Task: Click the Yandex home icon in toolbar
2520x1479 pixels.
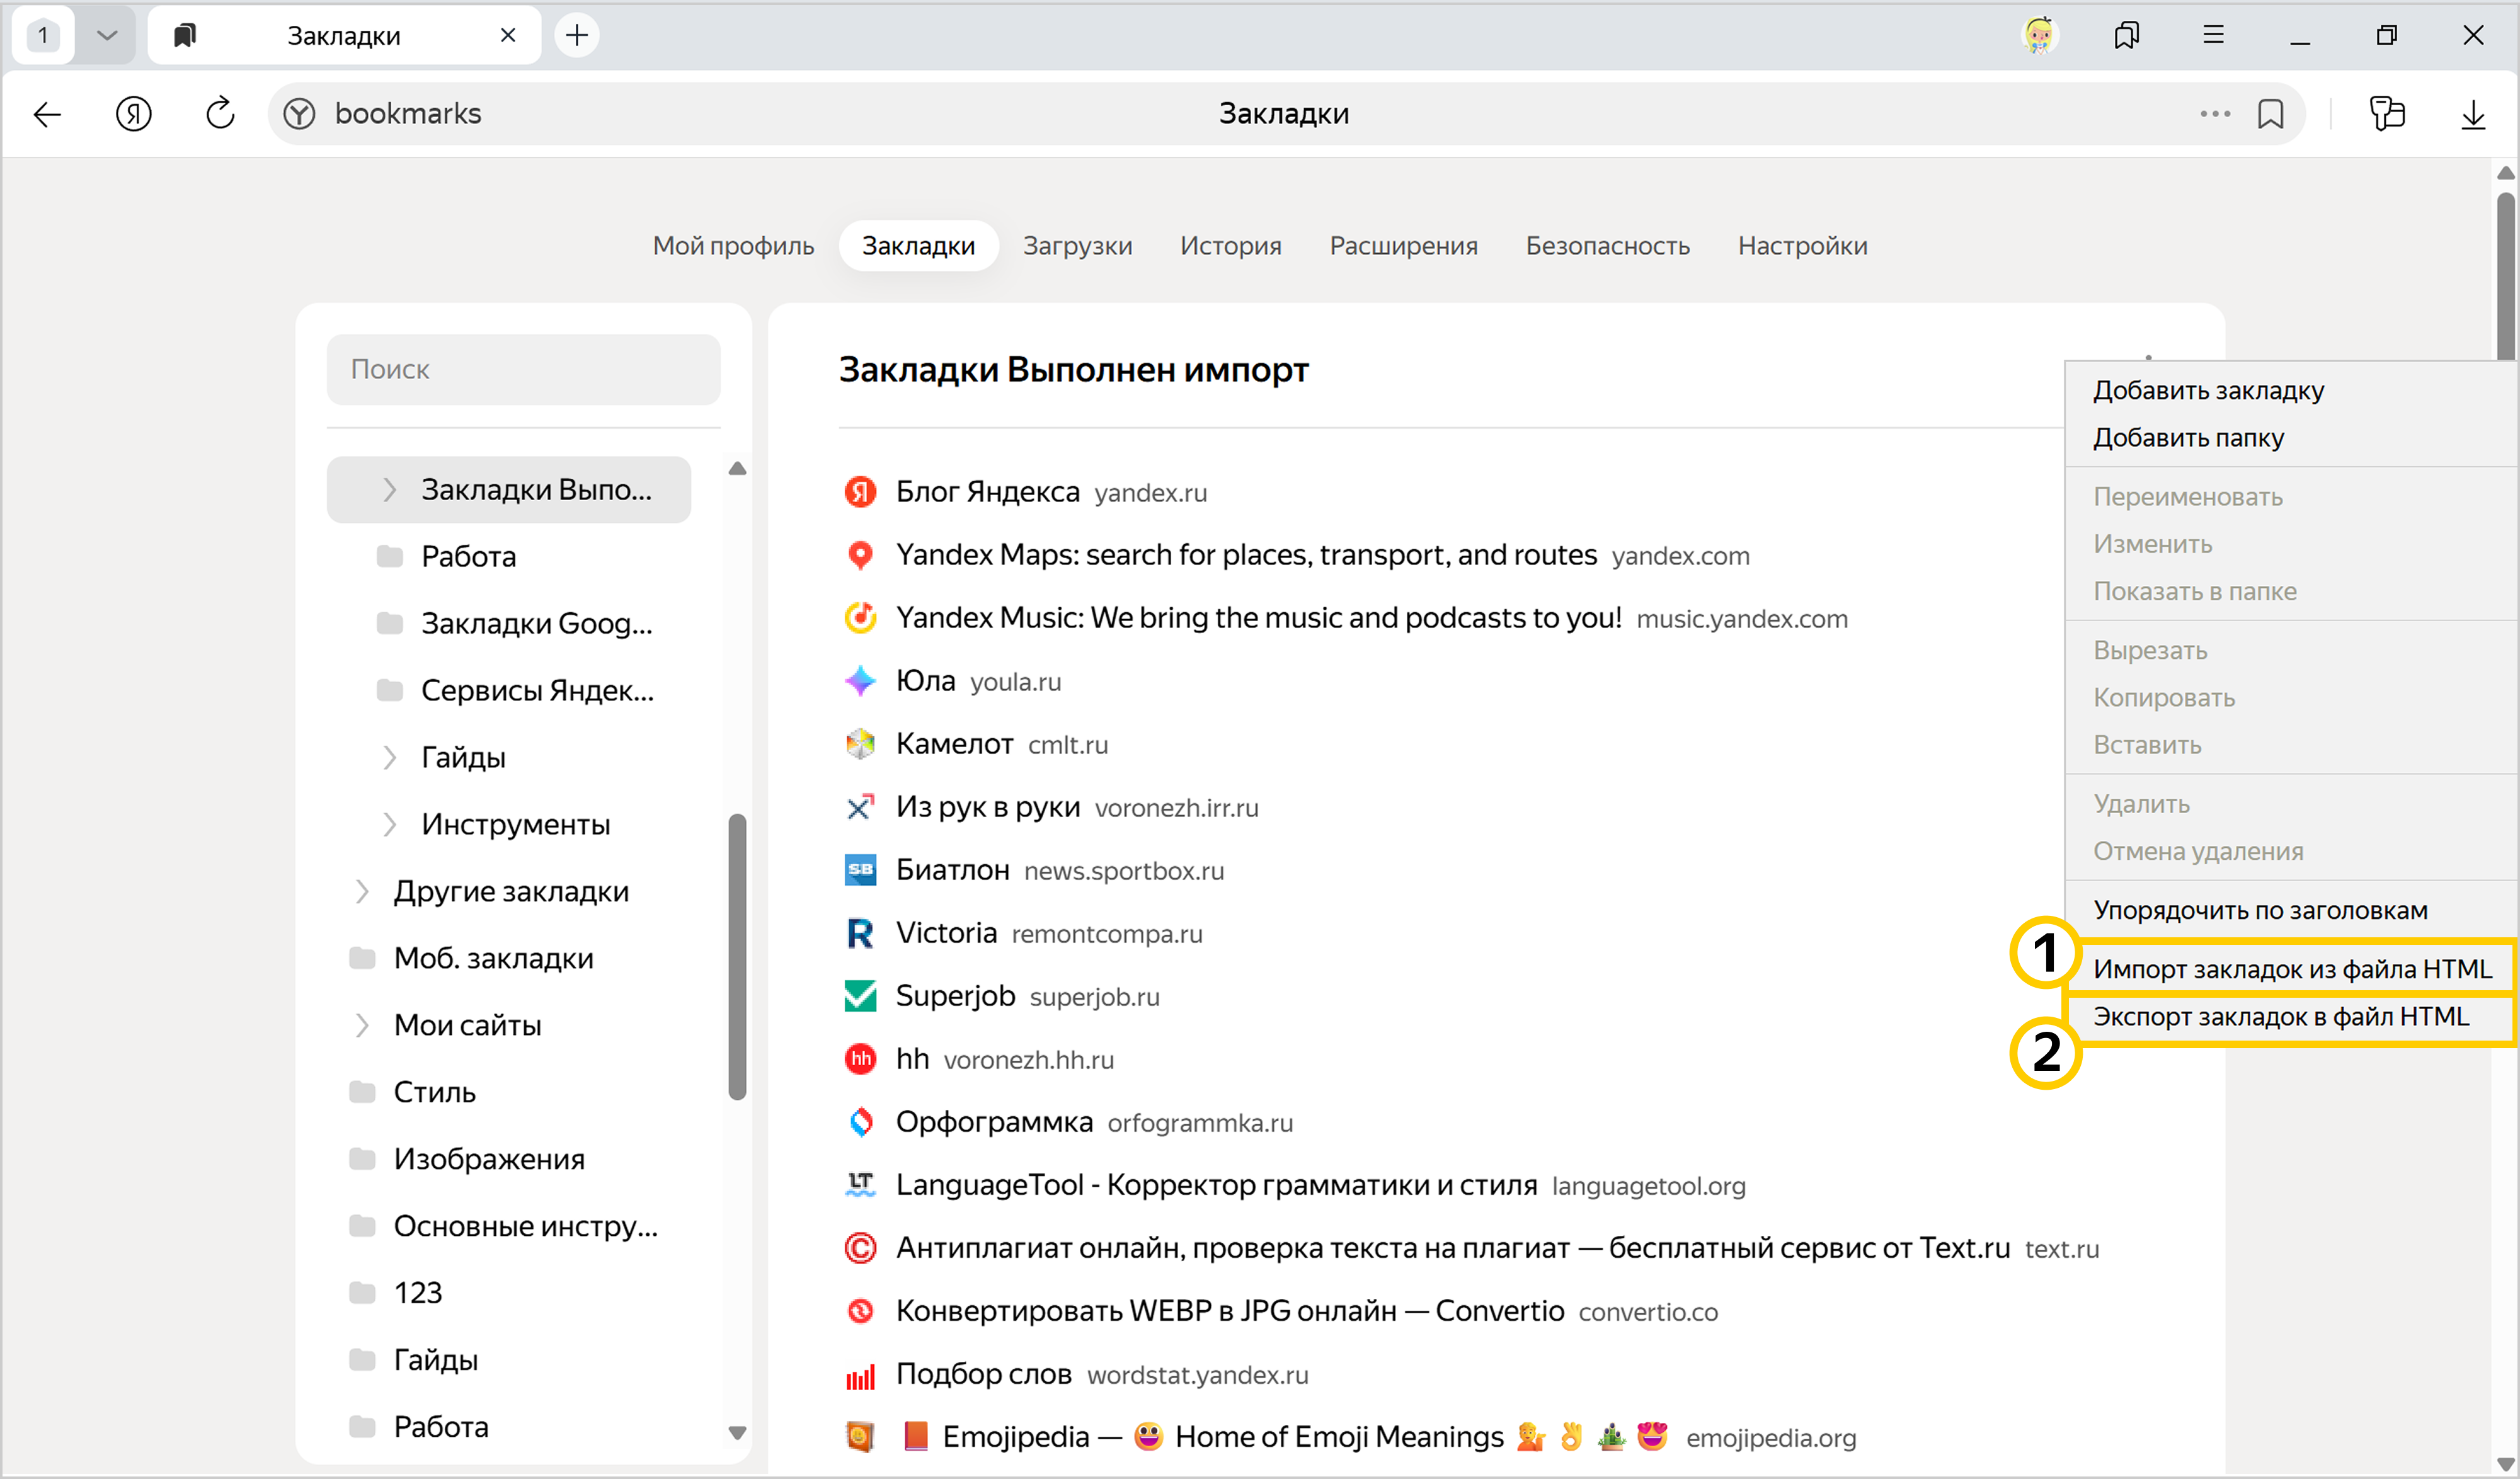Action: 133,113
